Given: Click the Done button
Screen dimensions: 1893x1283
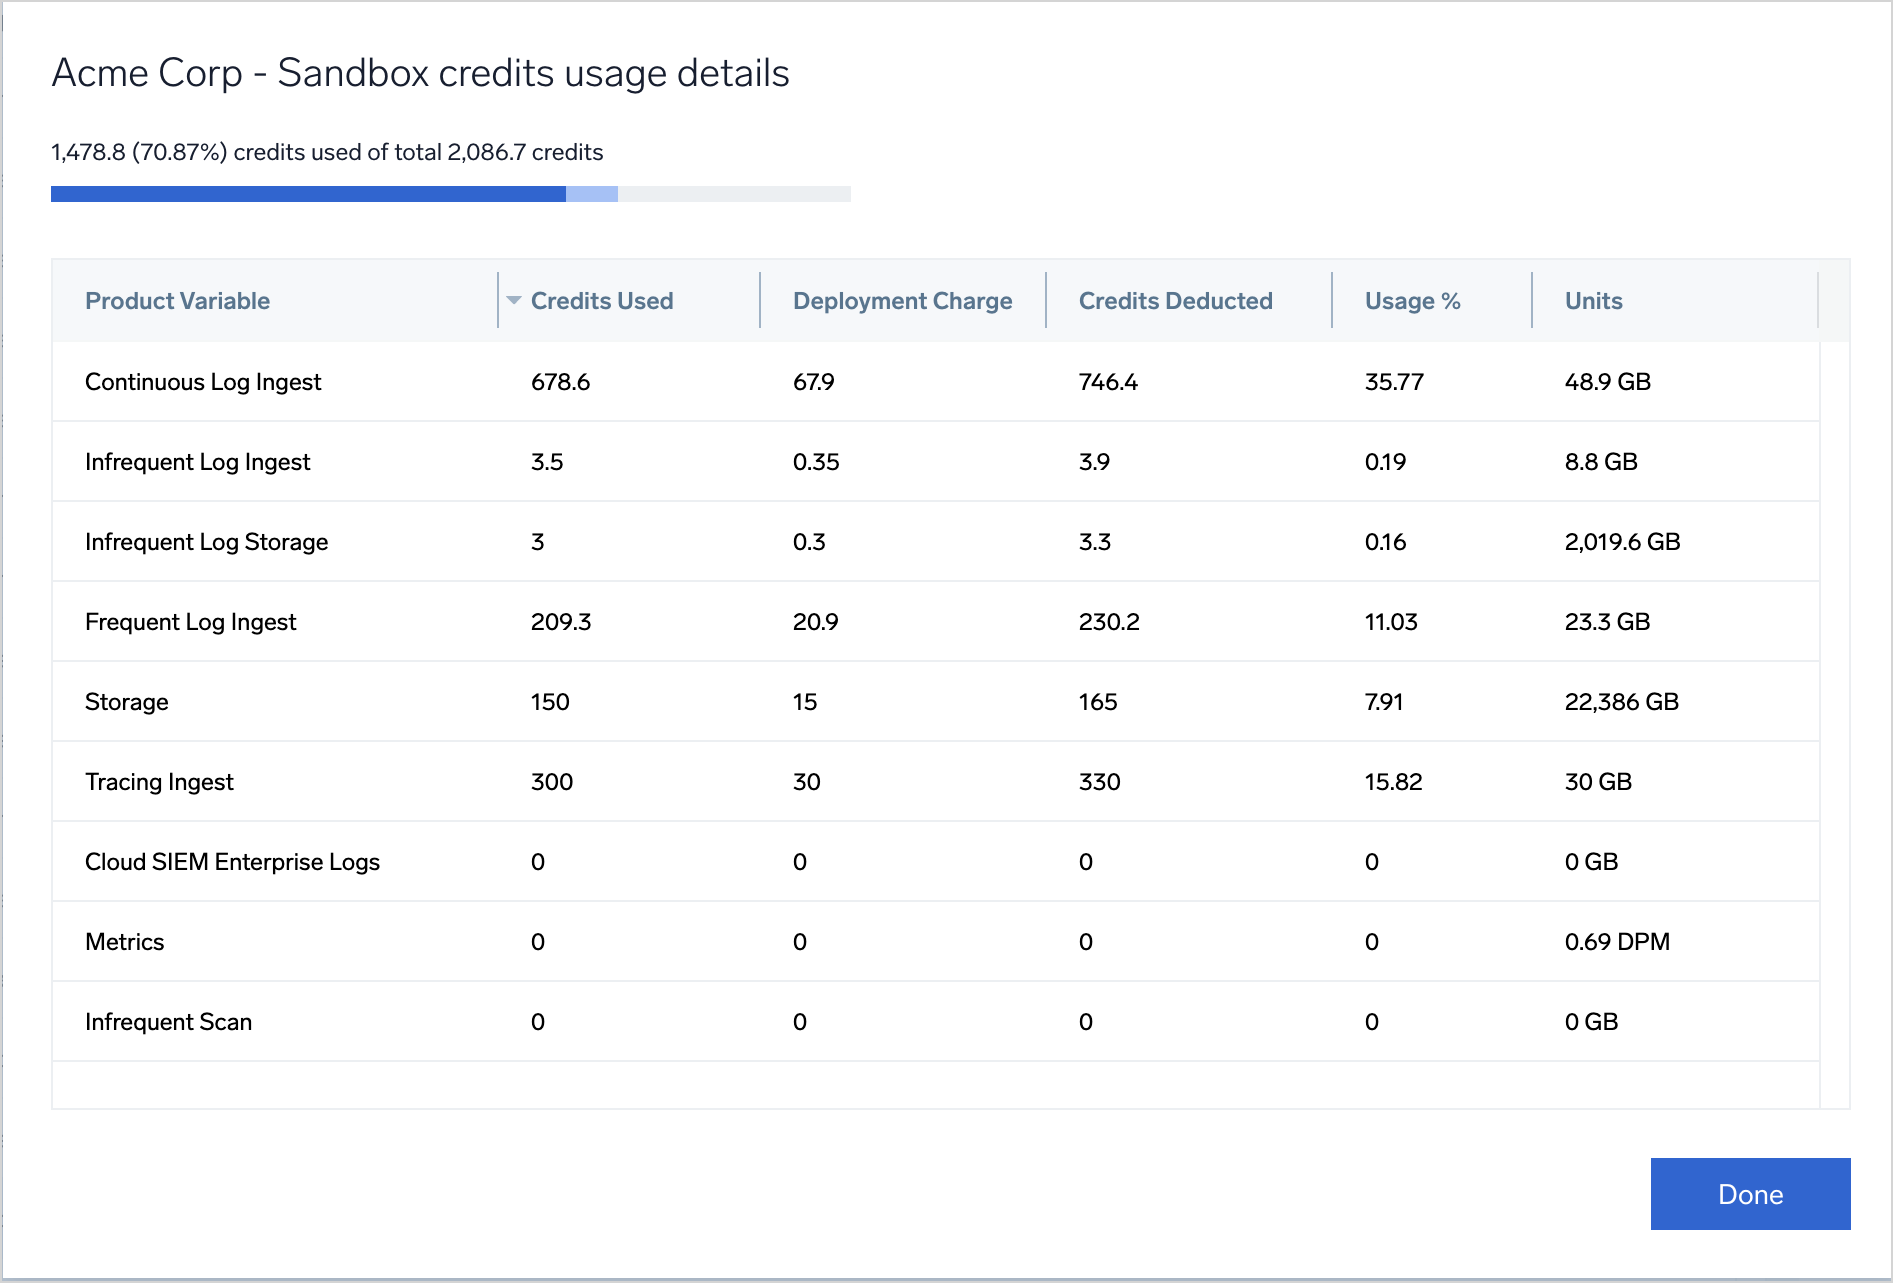Looking at the screenshot, I should (1749, 1194).
